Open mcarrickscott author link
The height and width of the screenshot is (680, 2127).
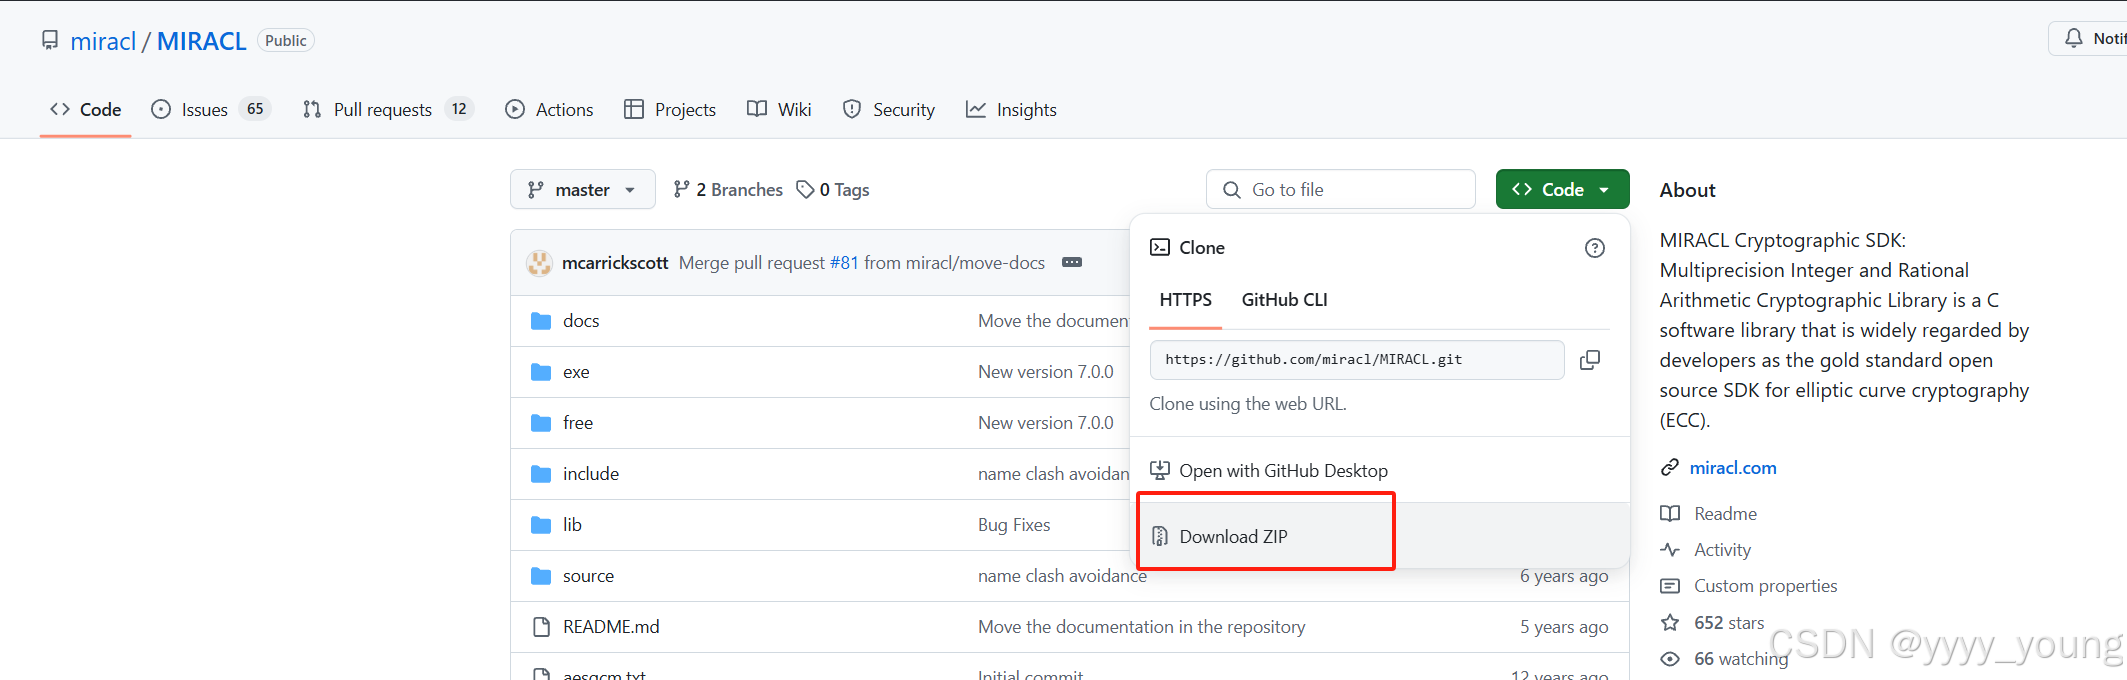[615, 262]
